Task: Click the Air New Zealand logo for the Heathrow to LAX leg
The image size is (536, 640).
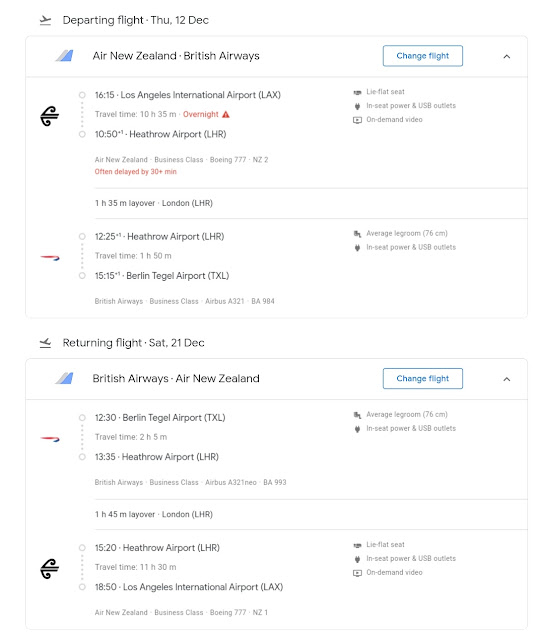Action: coord(49,569)
